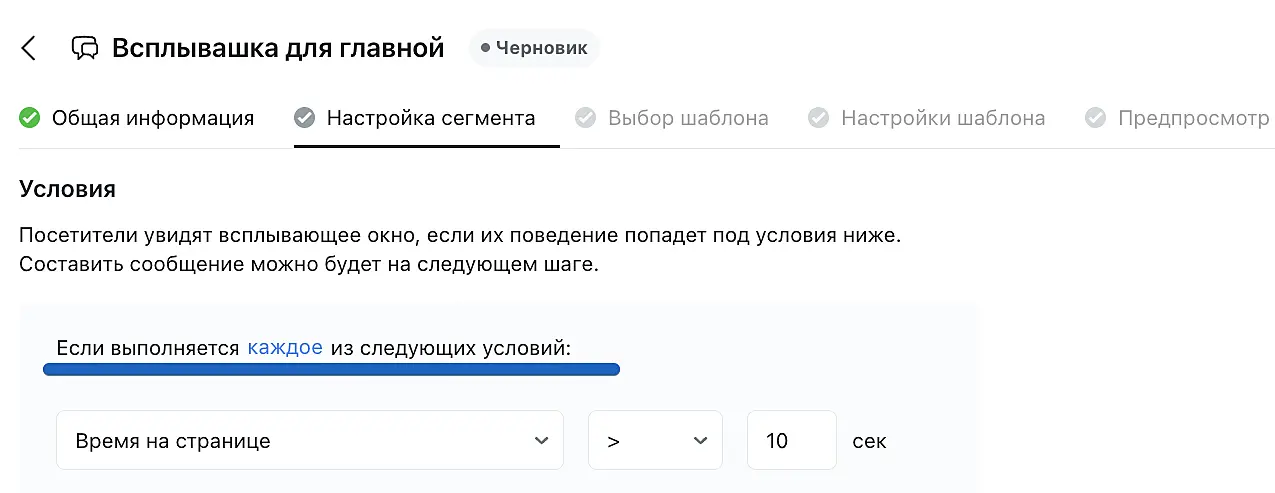Click the popup chat icon beside the title
Image resolution: width=1275 pixels, height=493 pixels.
click(x=85, y=48)
